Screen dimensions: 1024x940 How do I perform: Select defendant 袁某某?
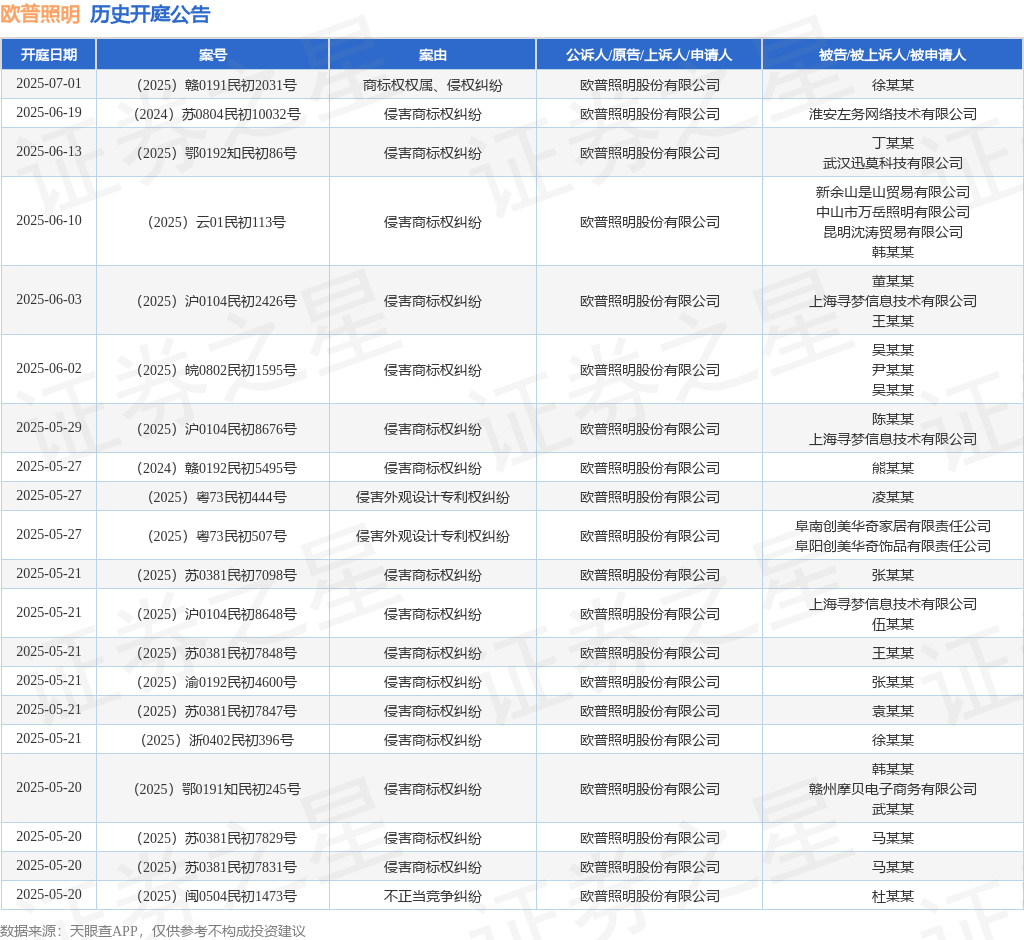[893, 711]
